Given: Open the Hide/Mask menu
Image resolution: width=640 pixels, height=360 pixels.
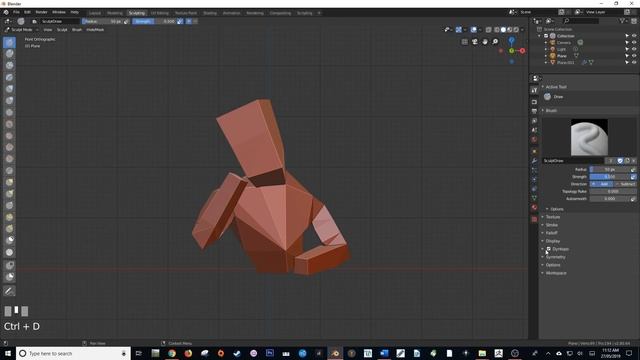Looking at the screenshot, I should click(x=95, y=30).
